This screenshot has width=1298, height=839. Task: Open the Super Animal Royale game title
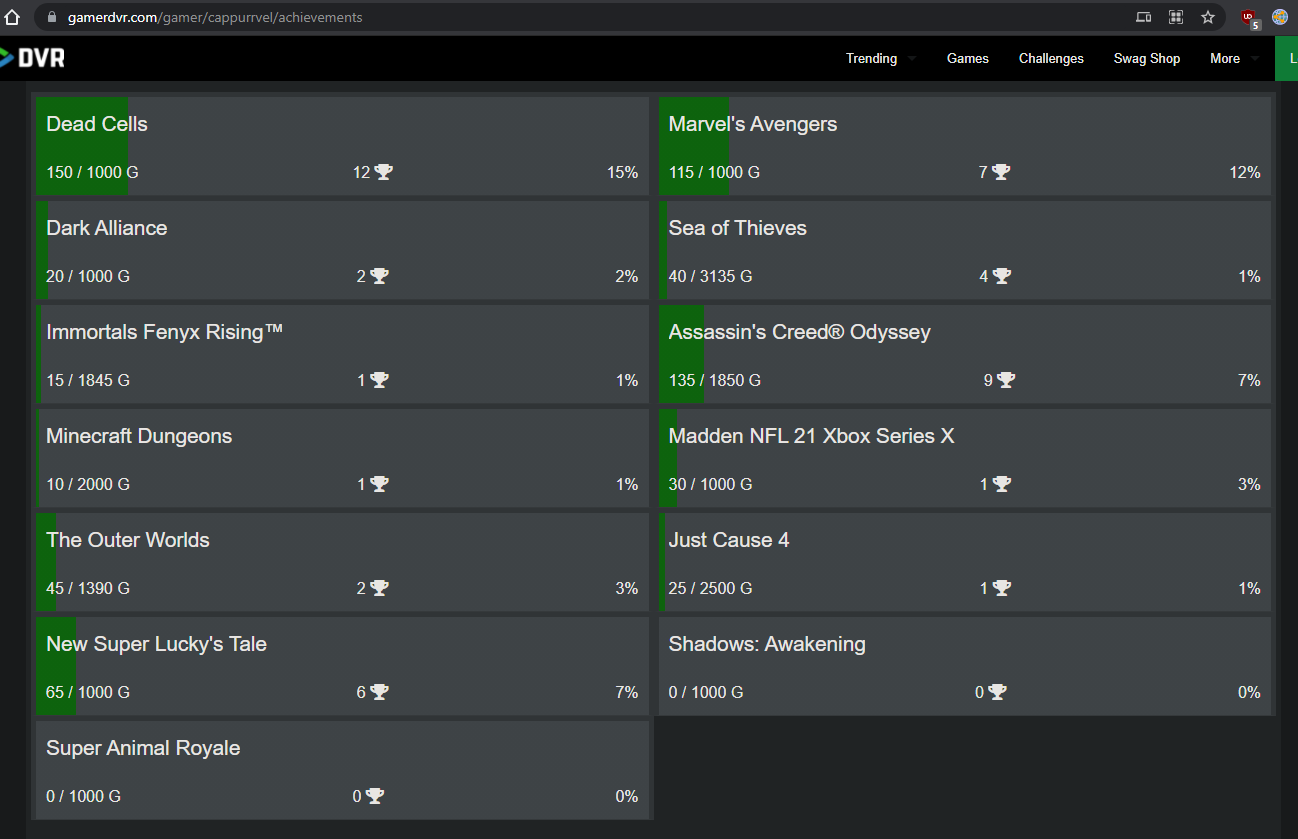143,748
